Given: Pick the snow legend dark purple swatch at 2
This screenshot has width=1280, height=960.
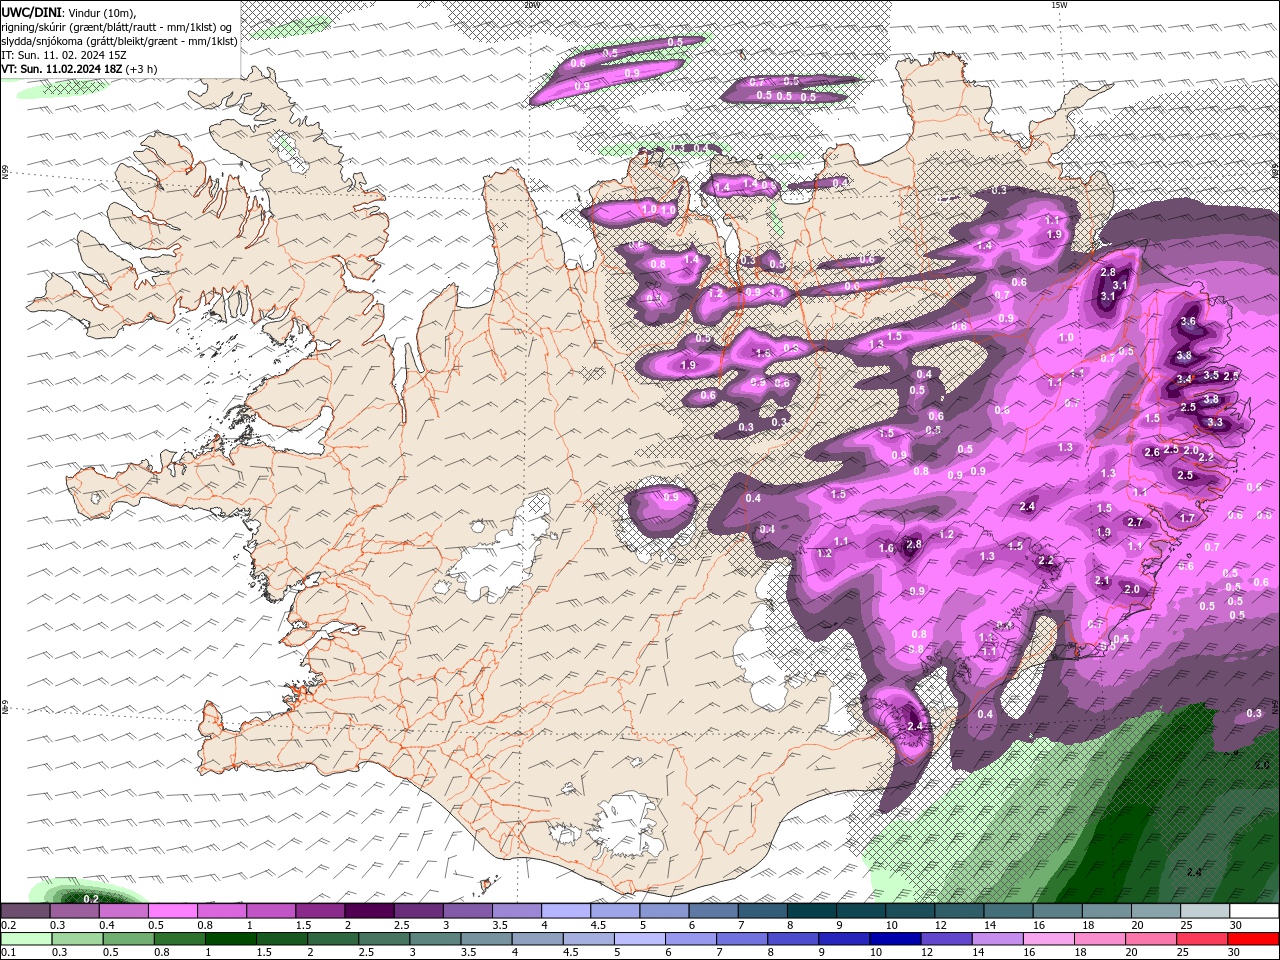Looking at the screenshot, I should [x=368, y=911].
